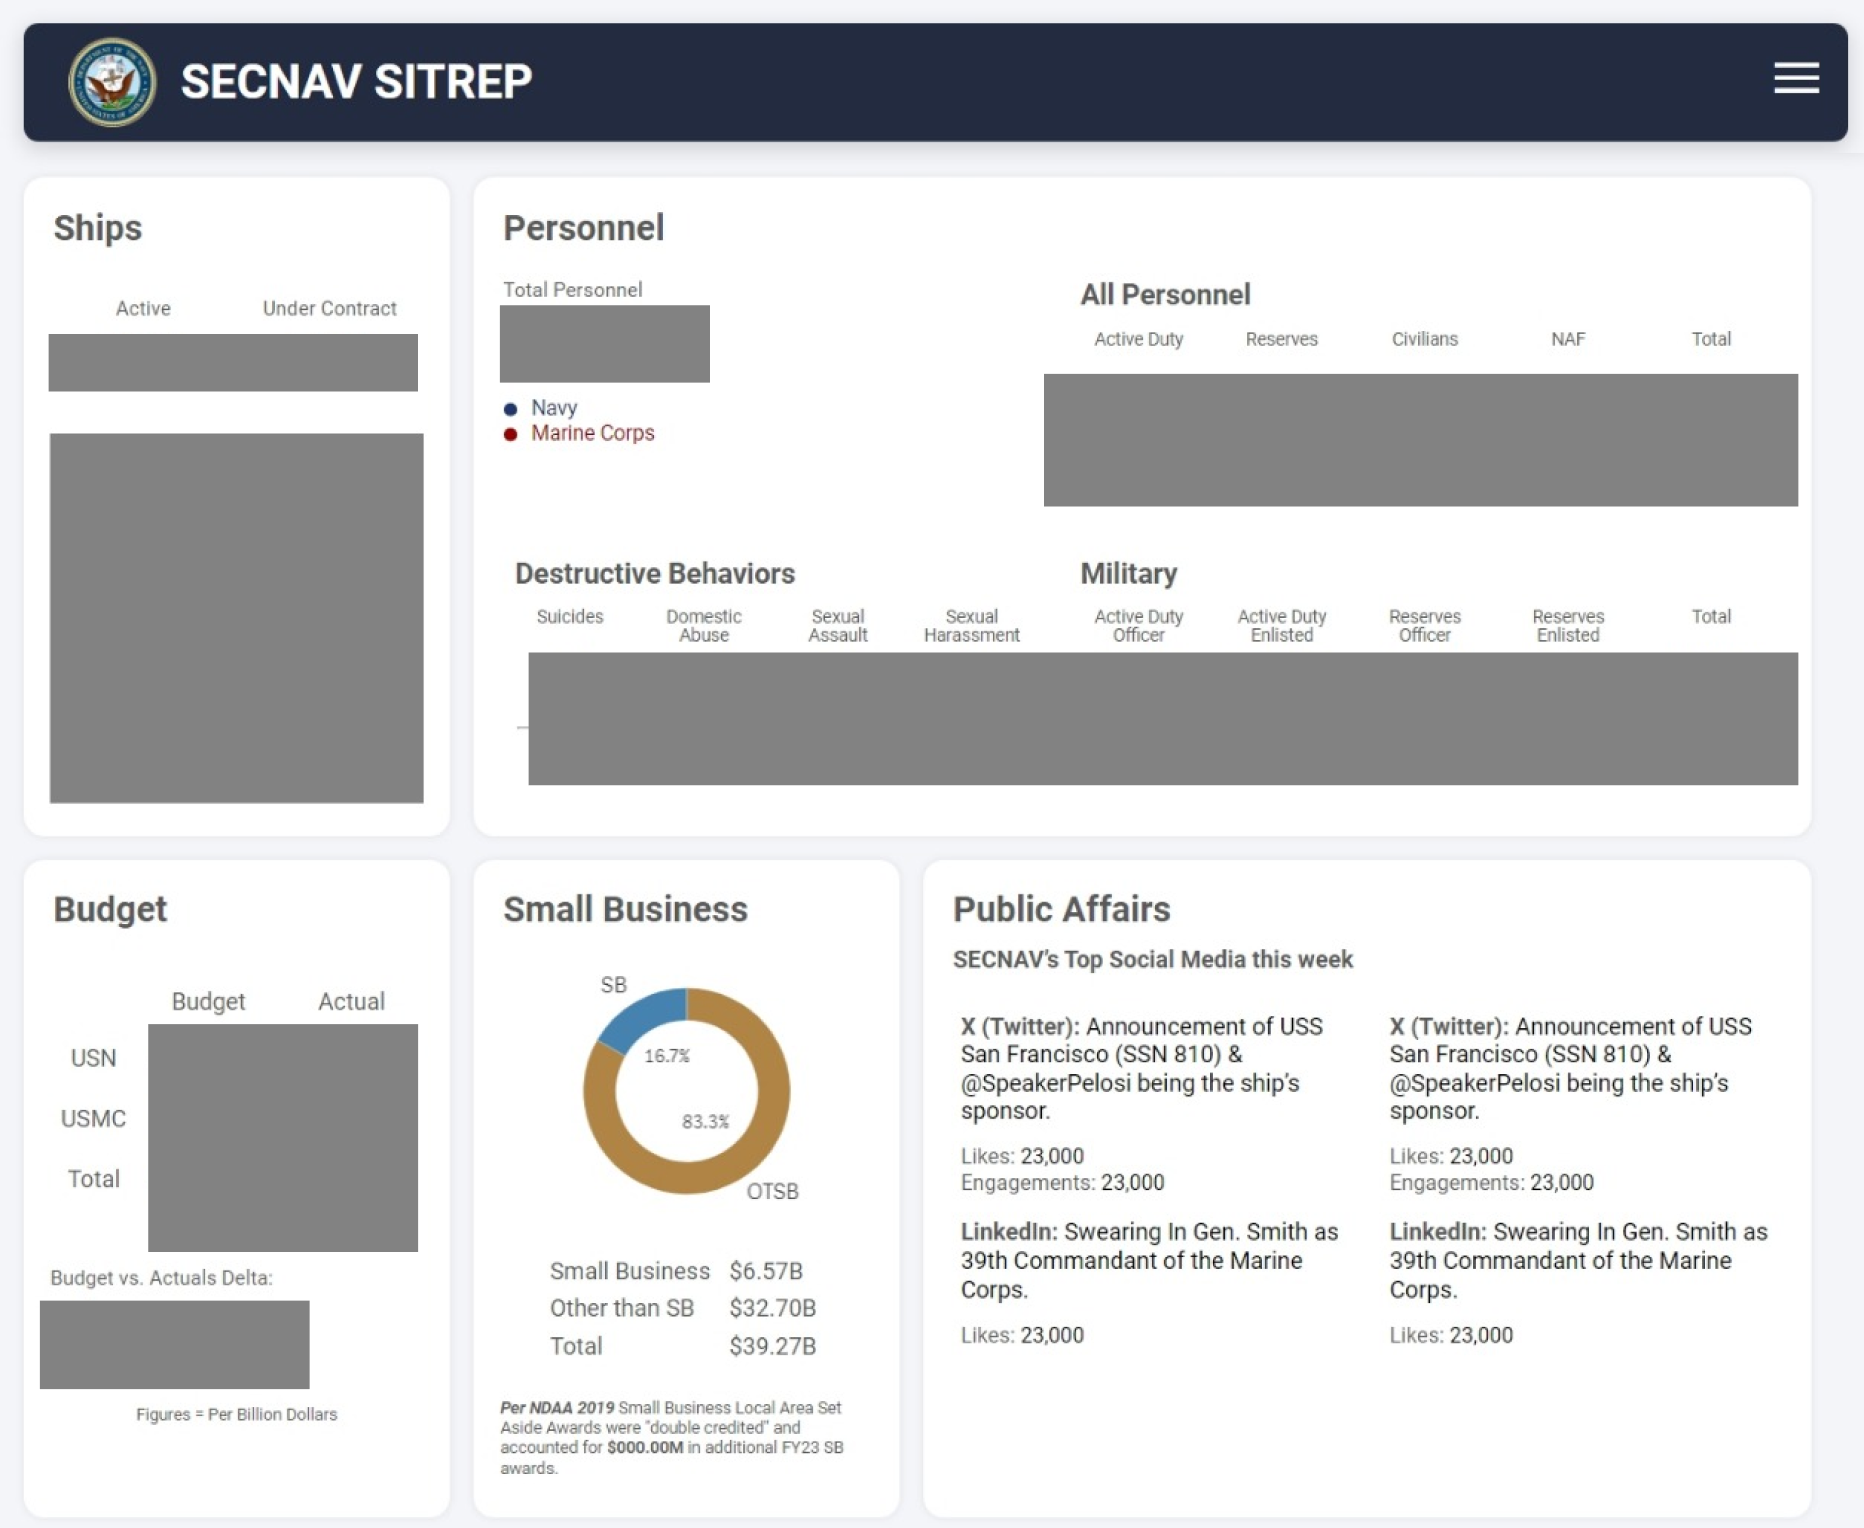Select the Navy legend bullet icon

tap(511, 408)
